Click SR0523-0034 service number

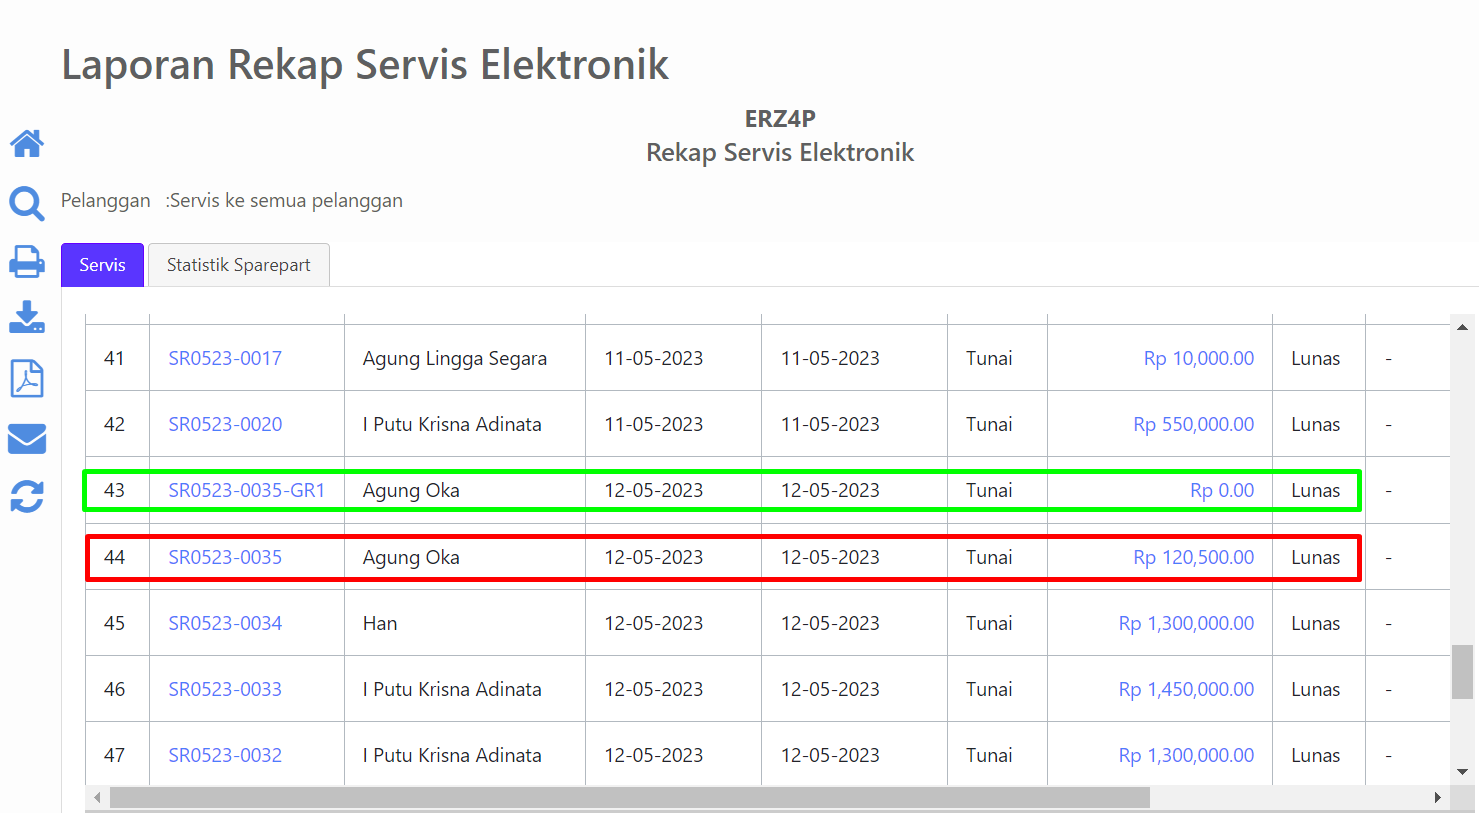coord(225,623)
